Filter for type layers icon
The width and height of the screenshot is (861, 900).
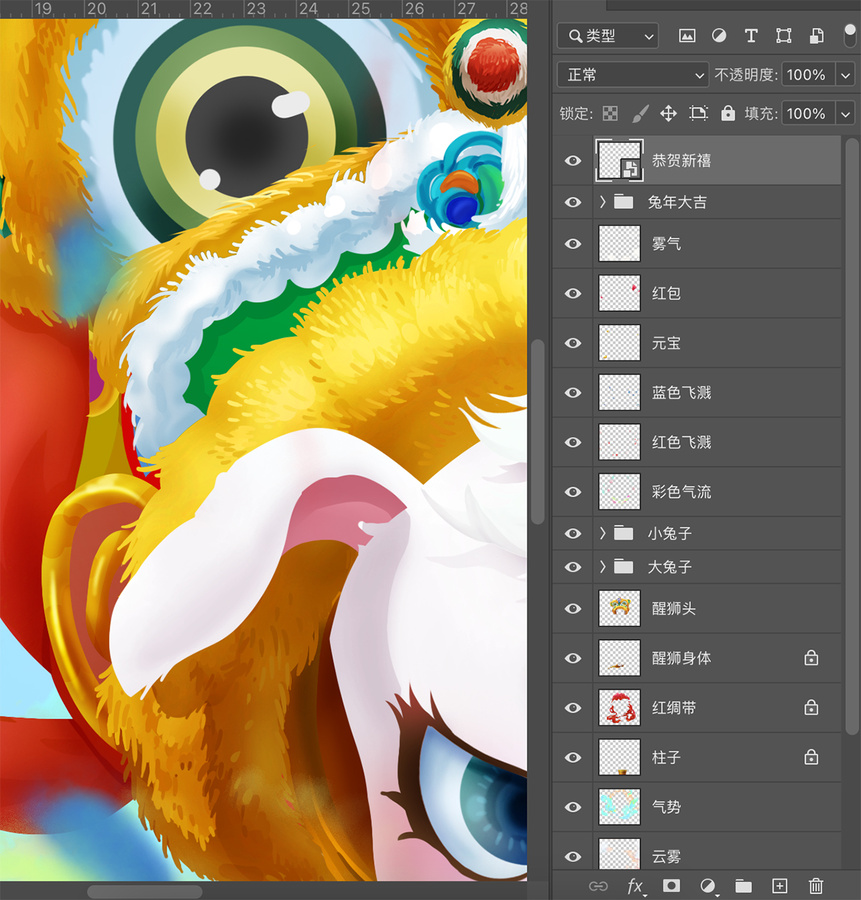[x=751, y=36]
